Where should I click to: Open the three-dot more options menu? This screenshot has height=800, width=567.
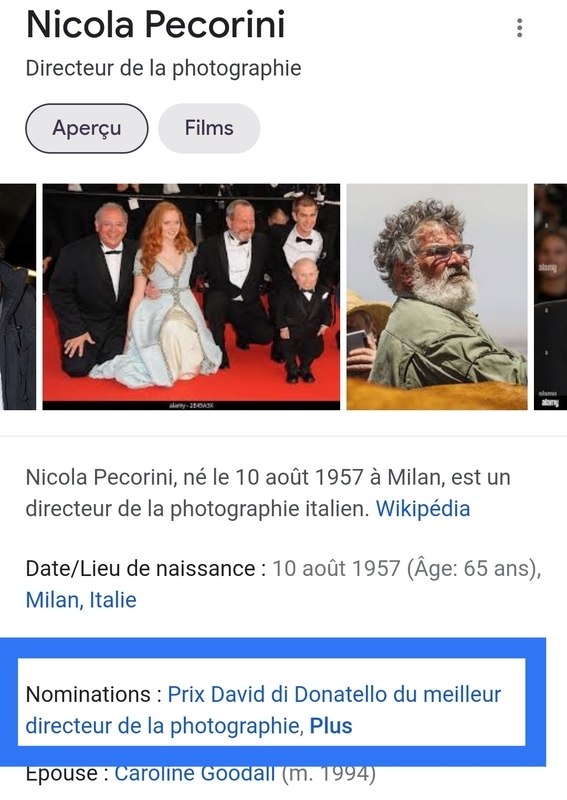pos(519,28)
